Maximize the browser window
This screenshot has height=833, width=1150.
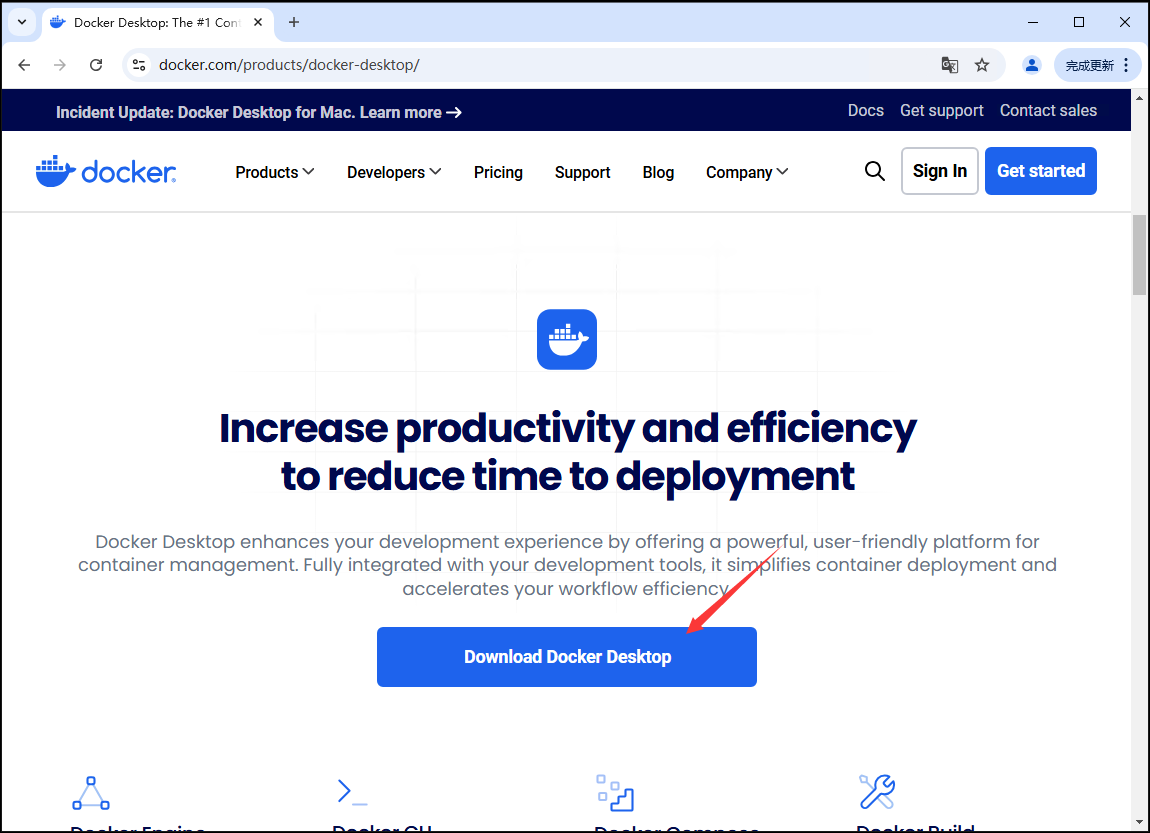click(x=1079, y=22)
